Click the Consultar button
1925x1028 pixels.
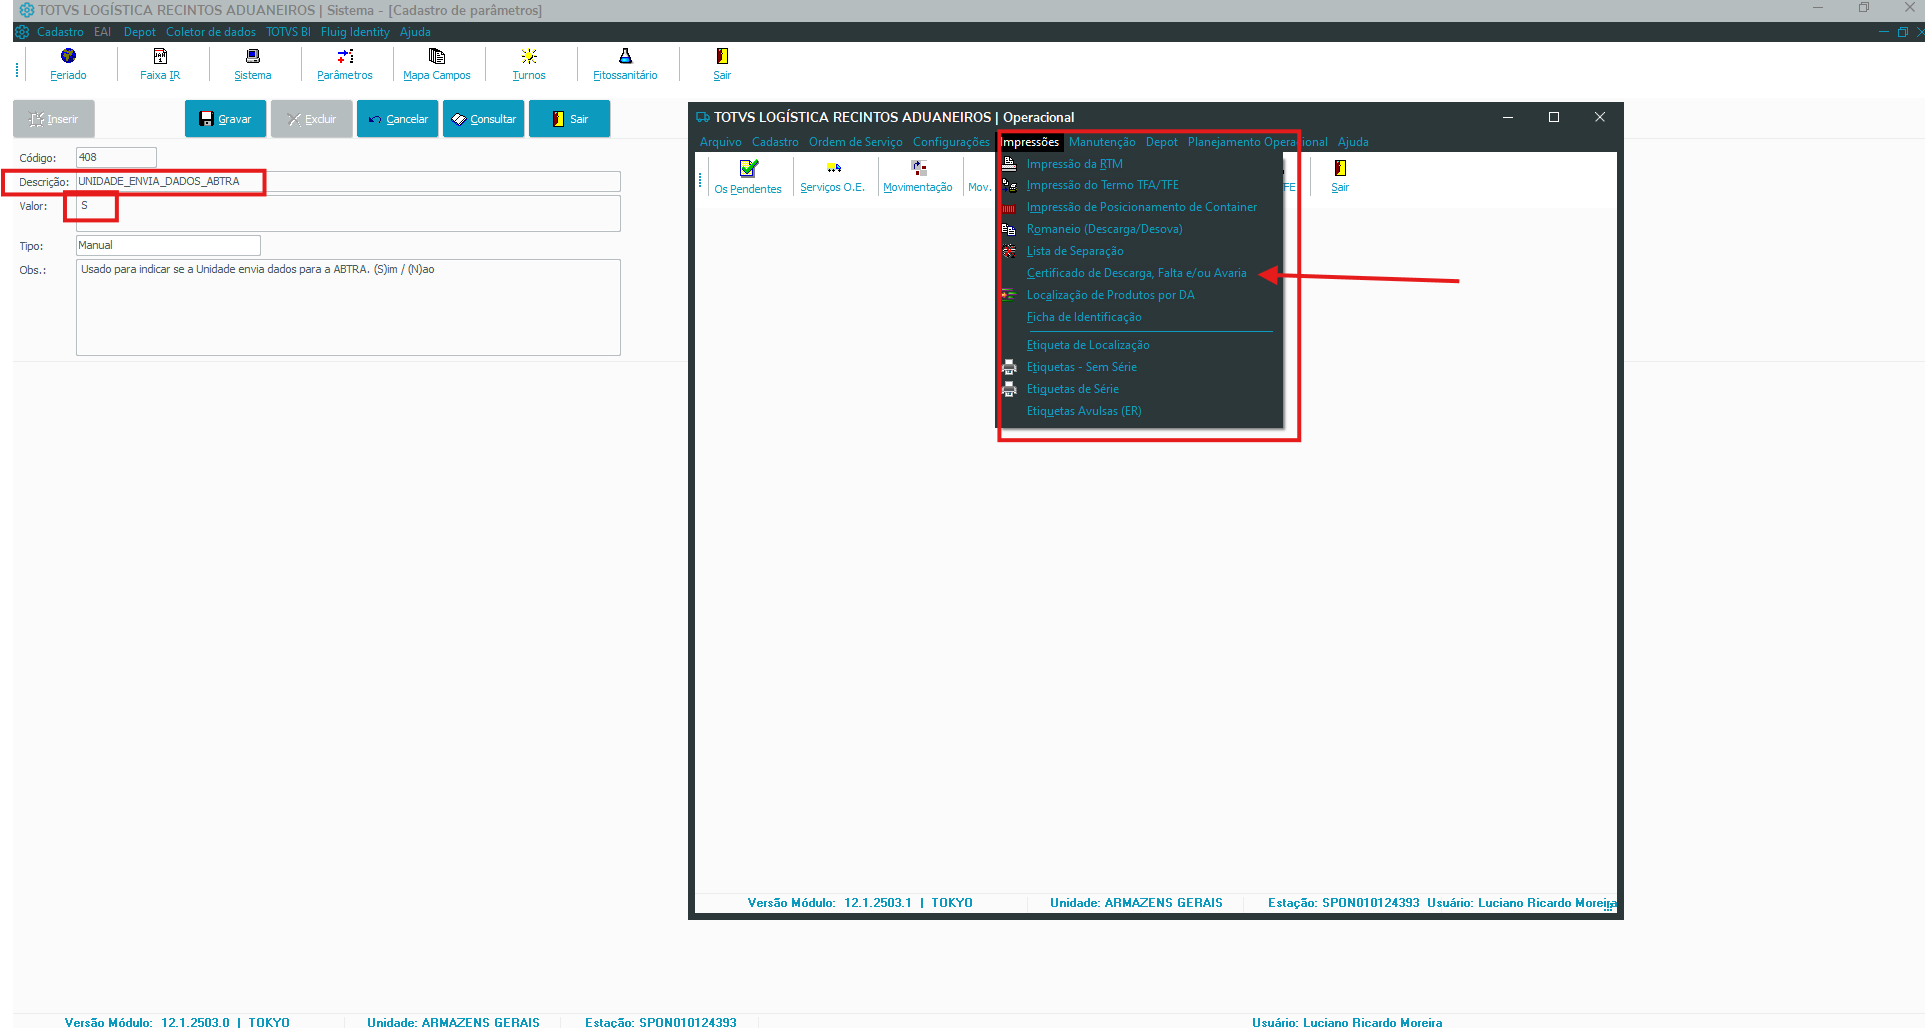pyautogui.click(x=483, y=119)
